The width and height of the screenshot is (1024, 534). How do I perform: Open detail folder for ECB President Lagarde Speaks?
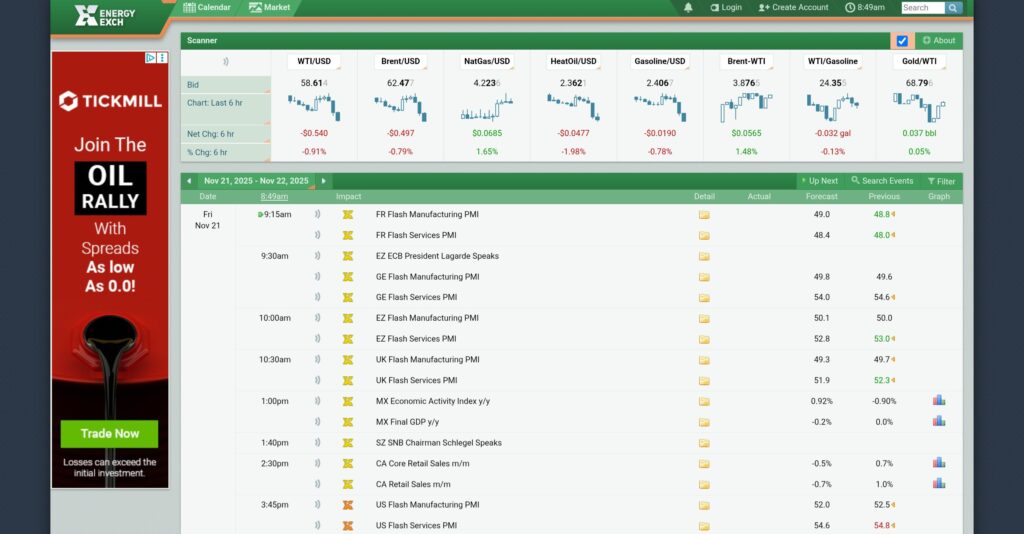(704, 257)
